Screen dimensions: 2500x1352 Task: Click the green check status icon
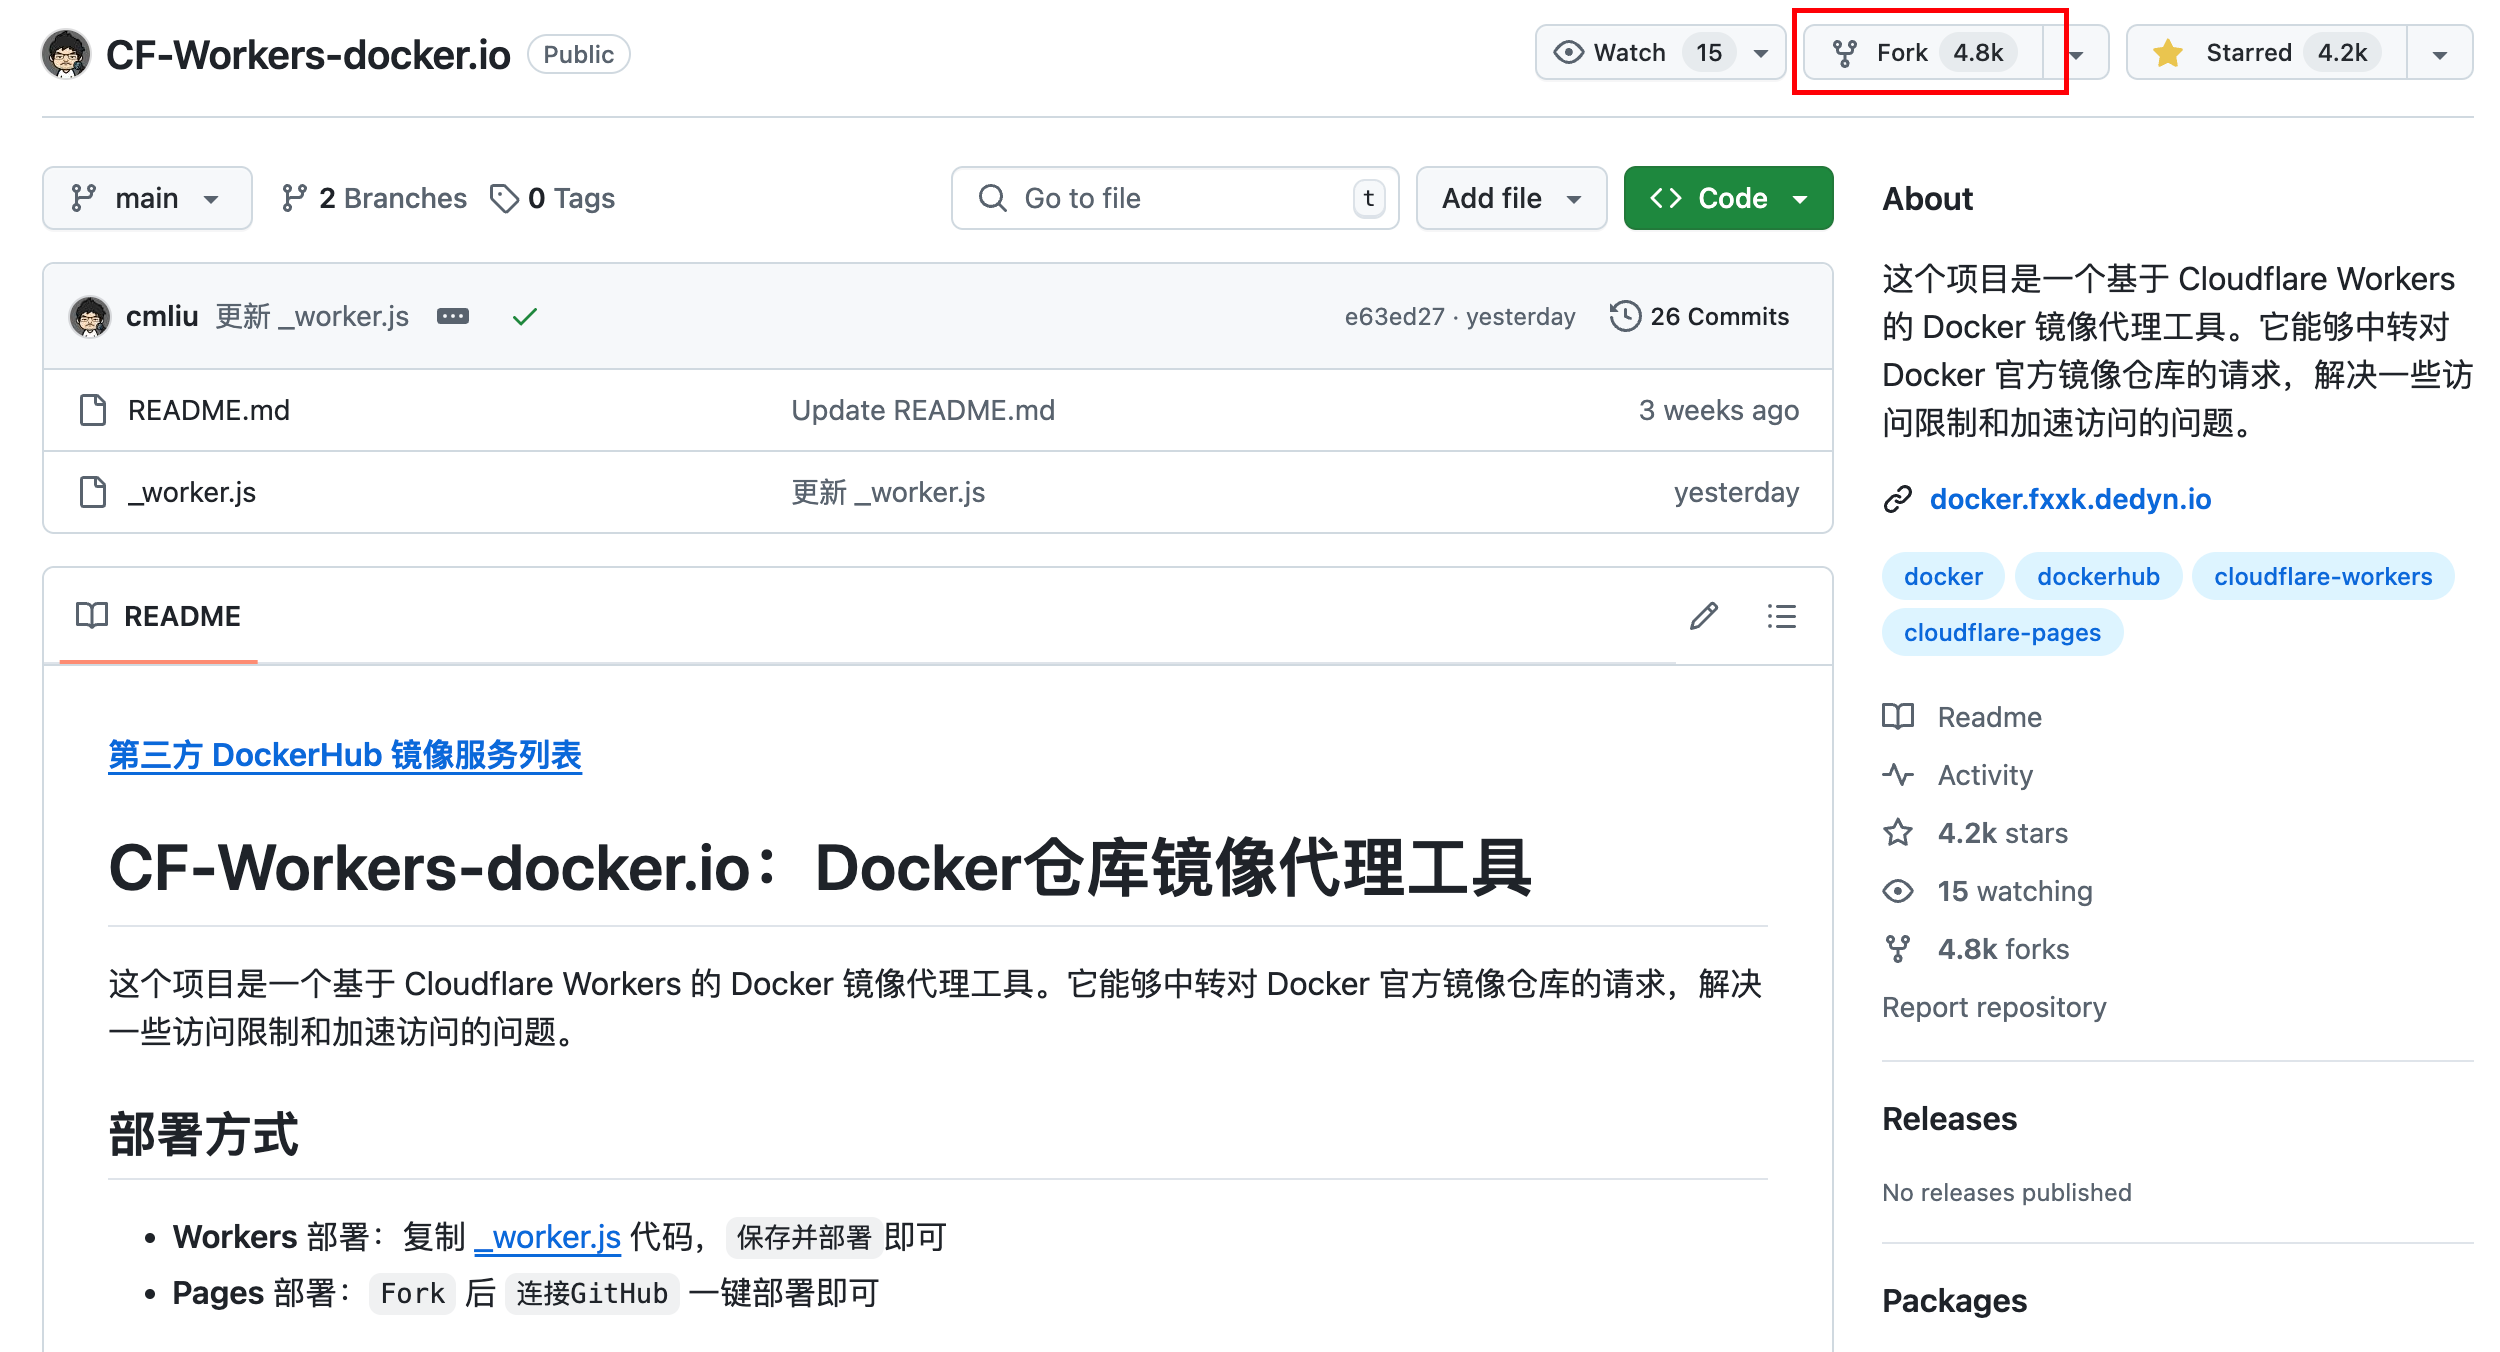tap(525, 317)
